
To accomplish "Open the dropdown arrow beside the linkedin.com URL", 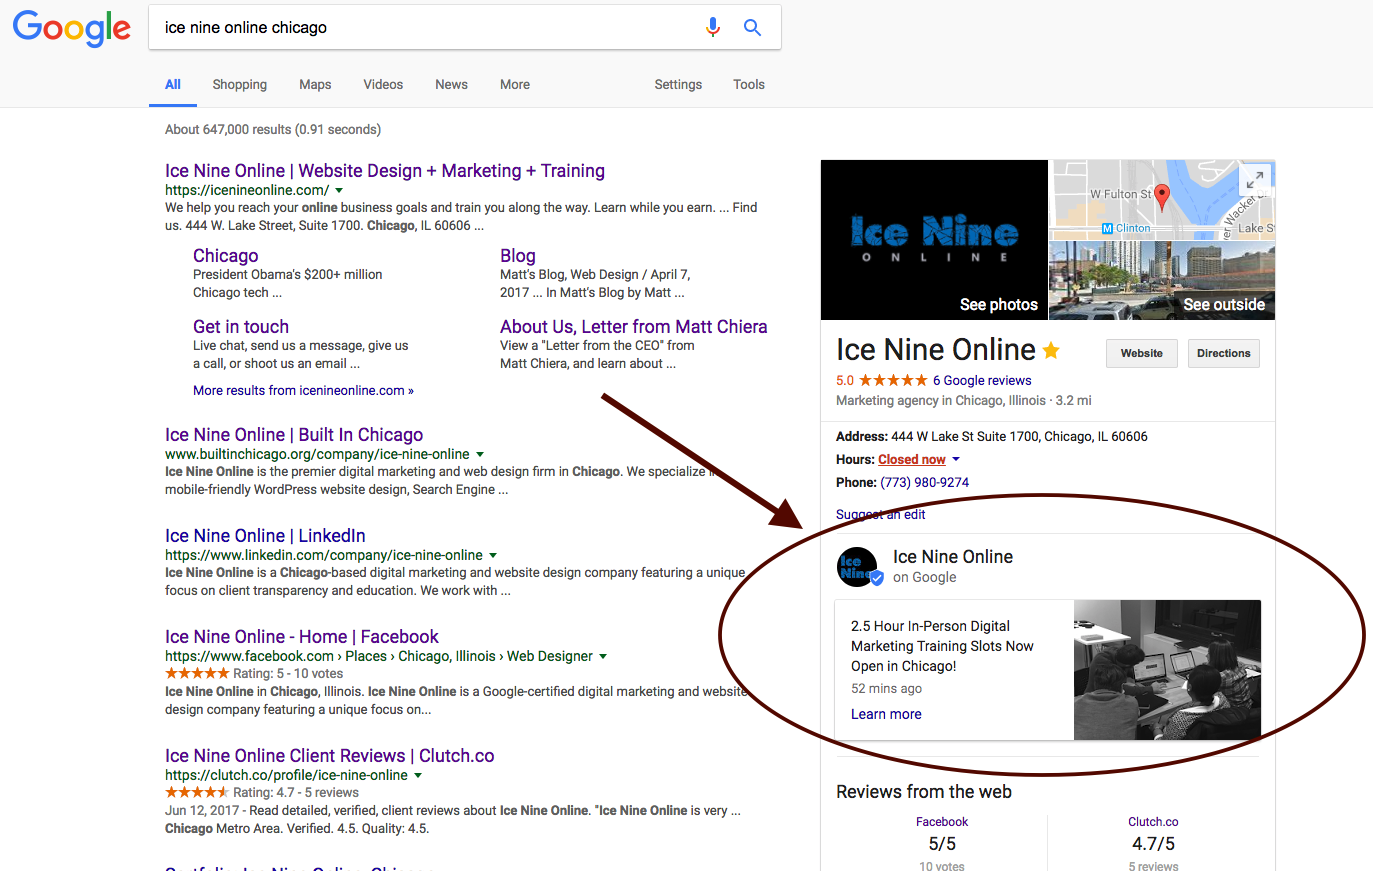I will click(493, 555).
